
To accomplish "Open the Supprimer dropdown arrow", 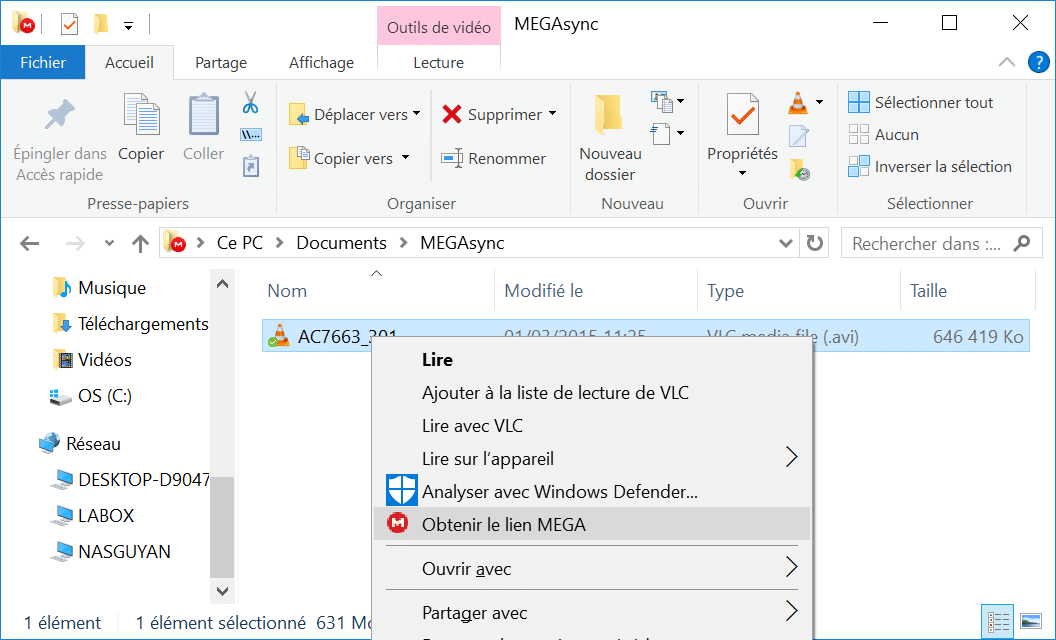I will tap(553, 113).
